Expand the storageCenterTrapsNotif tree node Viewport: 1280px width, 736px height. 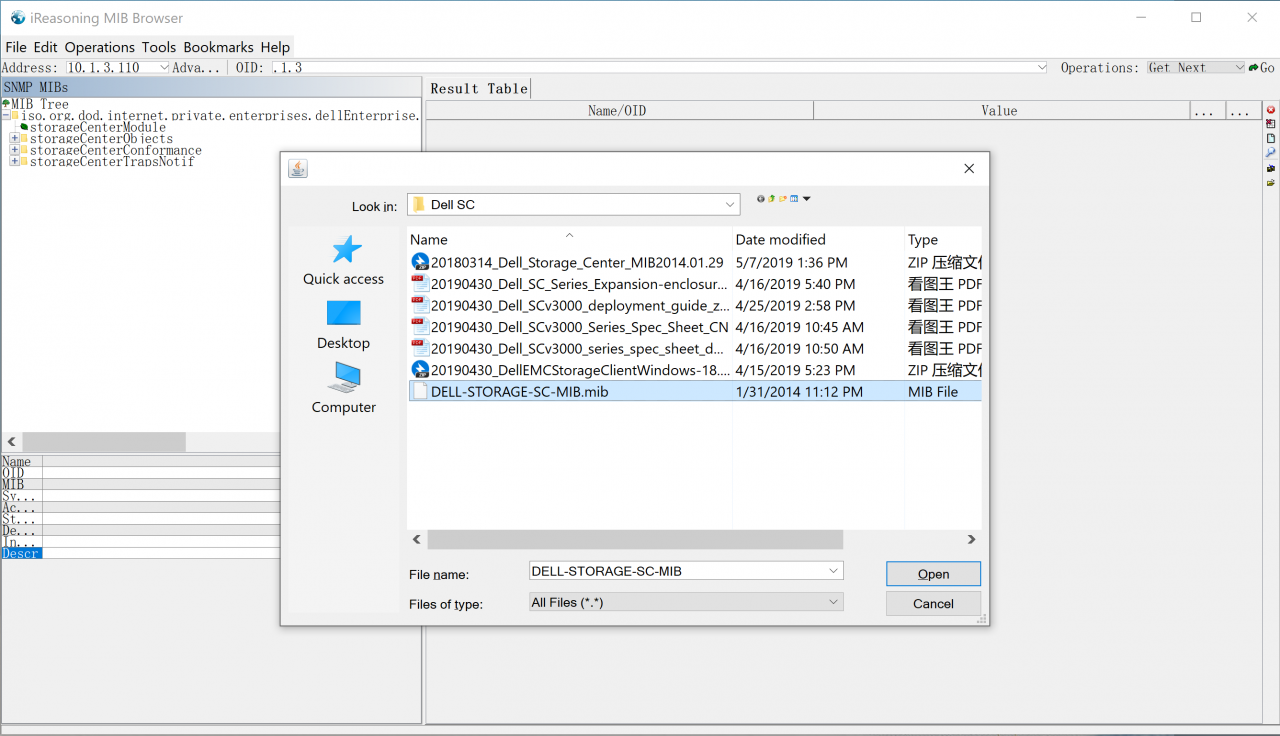(x=14, y=161)
